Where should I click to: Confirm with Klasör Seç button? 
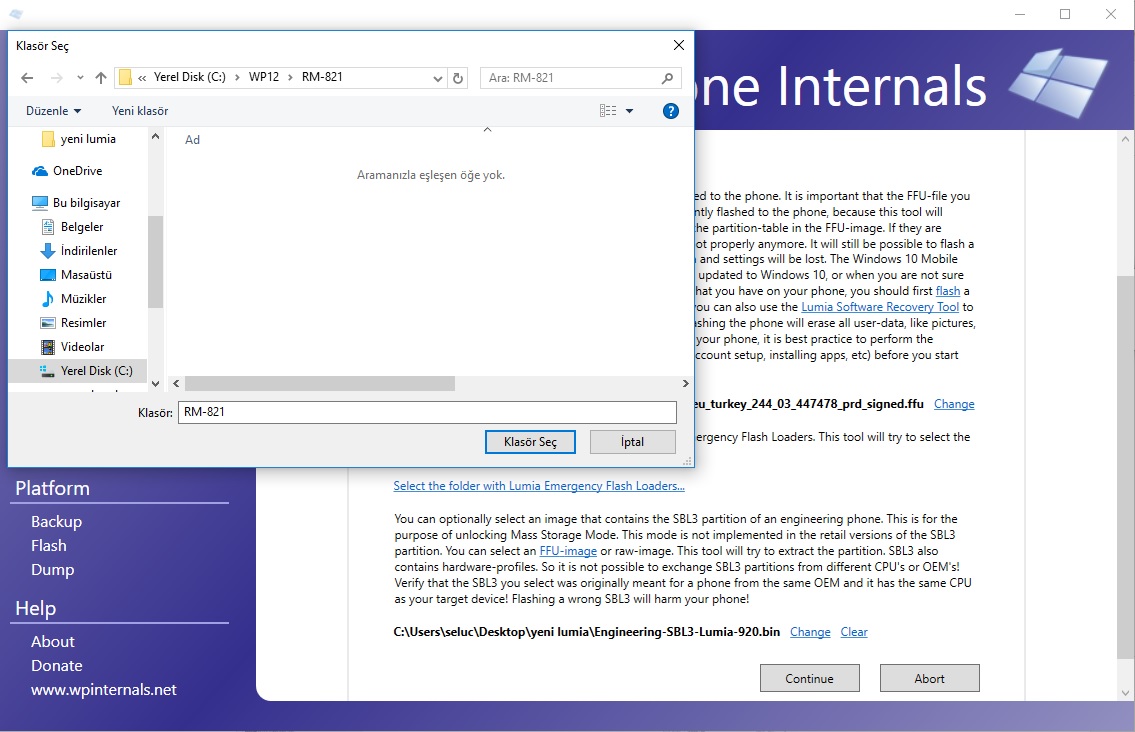(530, 442)
